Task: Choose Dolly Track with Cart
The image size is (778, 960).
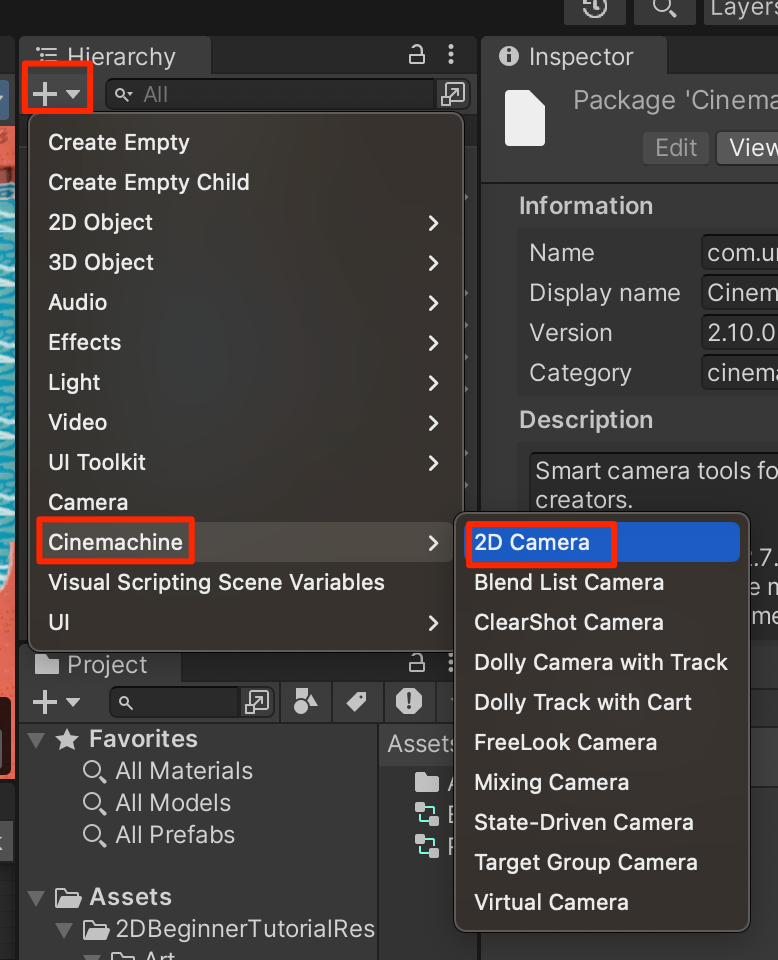Action: 602,702
